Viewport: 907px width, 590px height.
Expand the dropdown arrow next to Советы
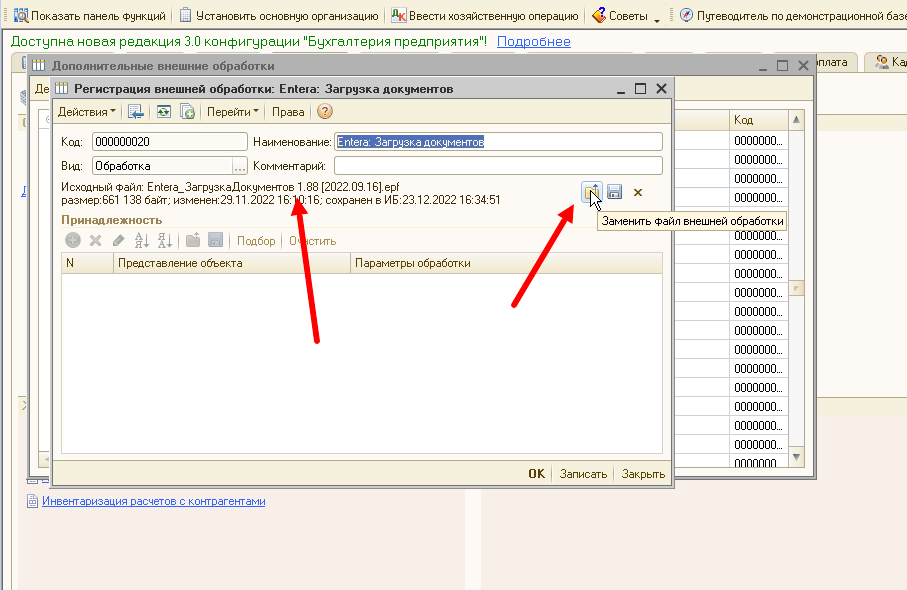coord(657,20)
